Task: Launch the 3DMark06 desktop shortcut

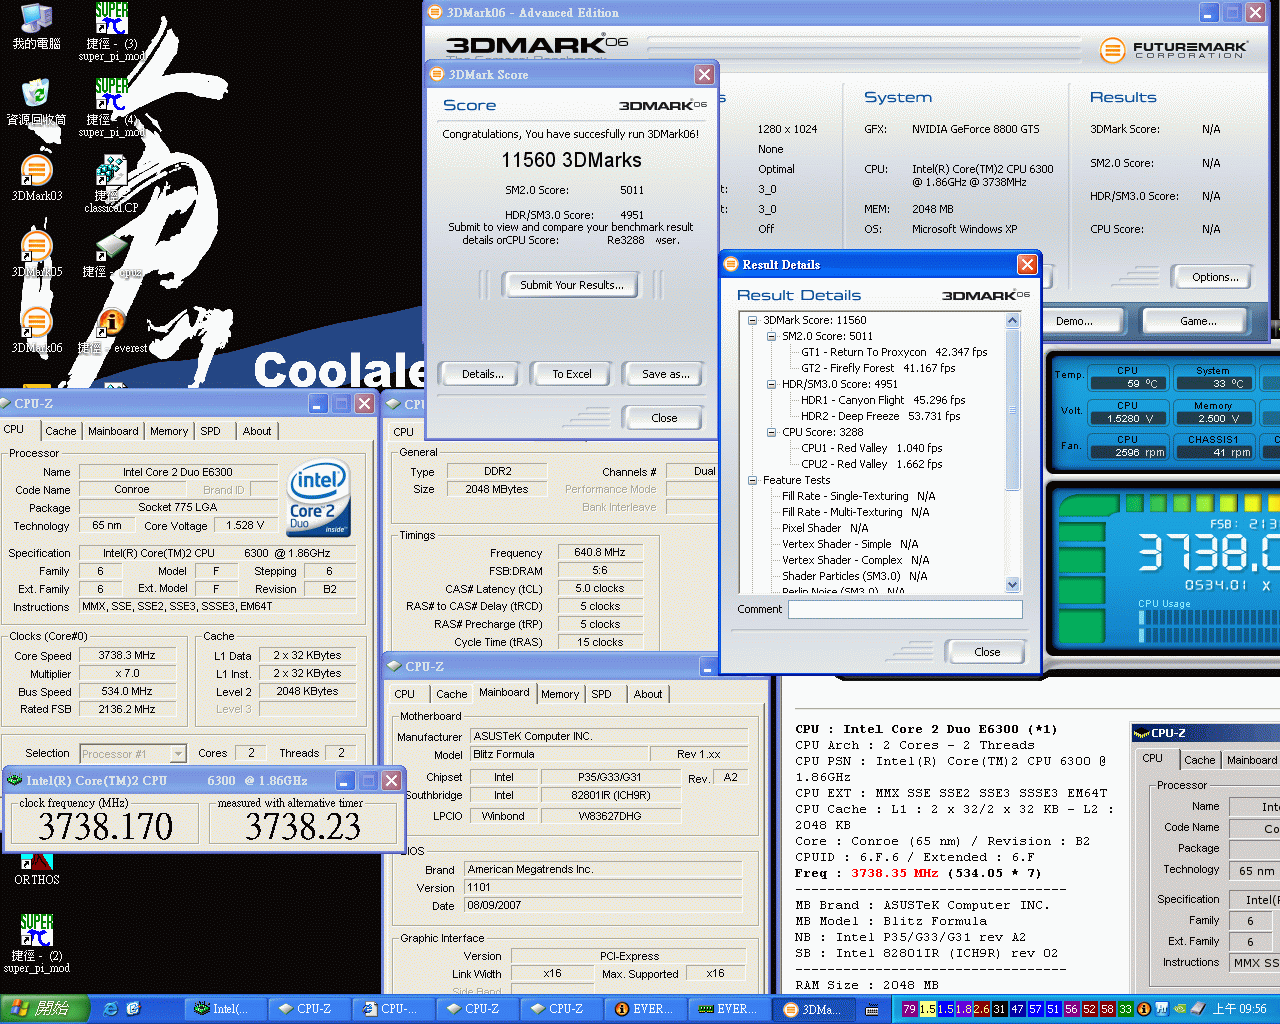Action: (x=36, y=330)
